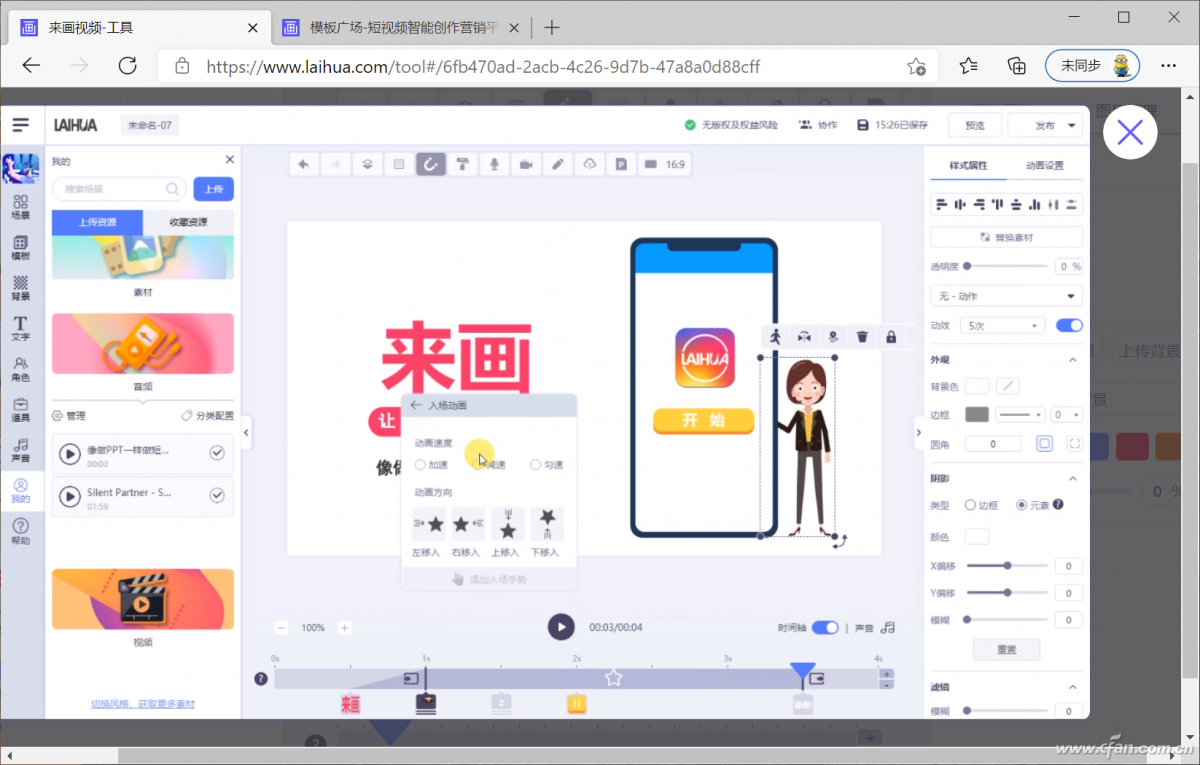Switch to the 收藏资源 tab
This screenshot has width=1200, height=765.
188,222
